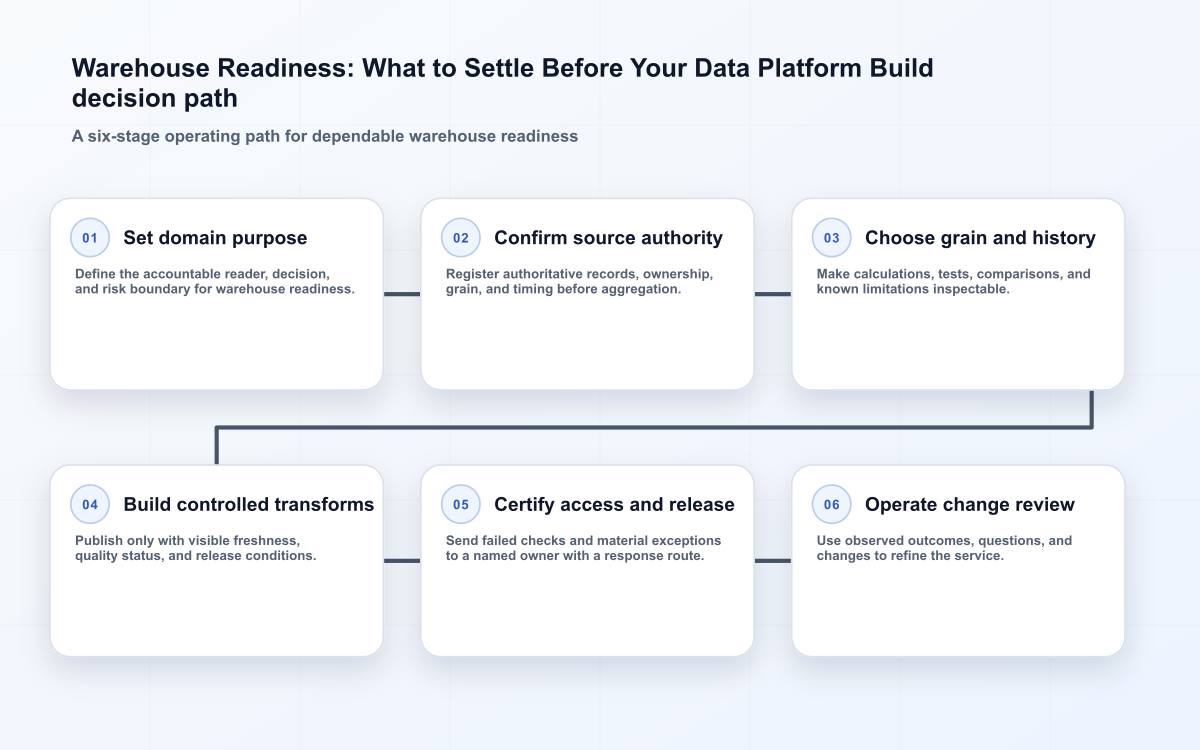
Task: Click the 06 step number badge
Action: (832, 505)
